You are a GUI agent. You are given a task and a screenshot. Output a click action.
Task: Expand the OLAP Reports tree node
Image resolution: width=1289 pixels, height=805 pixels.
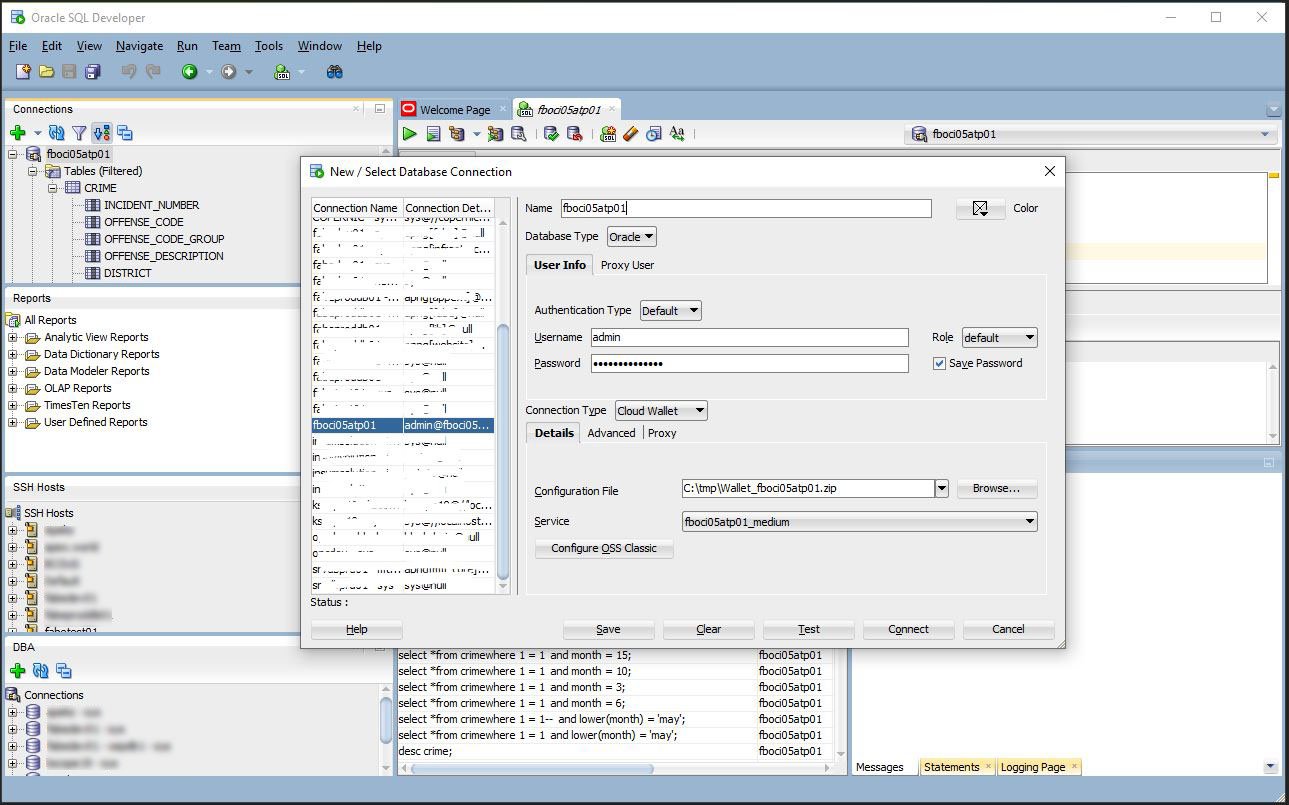(x=13, y=388)
